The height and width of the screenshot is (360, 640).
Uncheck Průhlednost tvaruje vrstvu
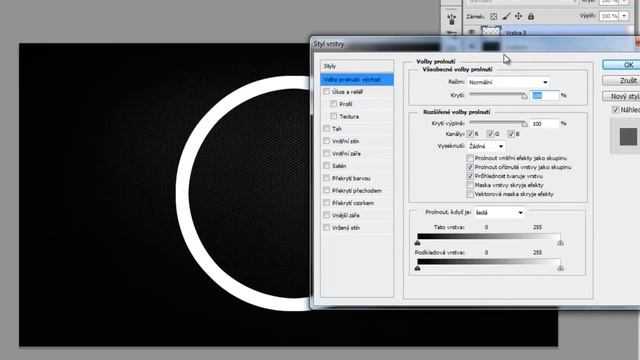coord(470,176)
